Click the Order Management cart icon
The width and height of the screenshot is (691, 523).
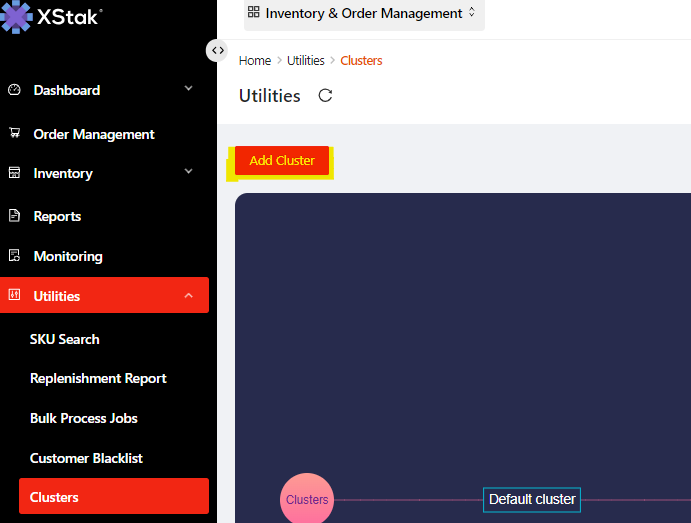14,133
